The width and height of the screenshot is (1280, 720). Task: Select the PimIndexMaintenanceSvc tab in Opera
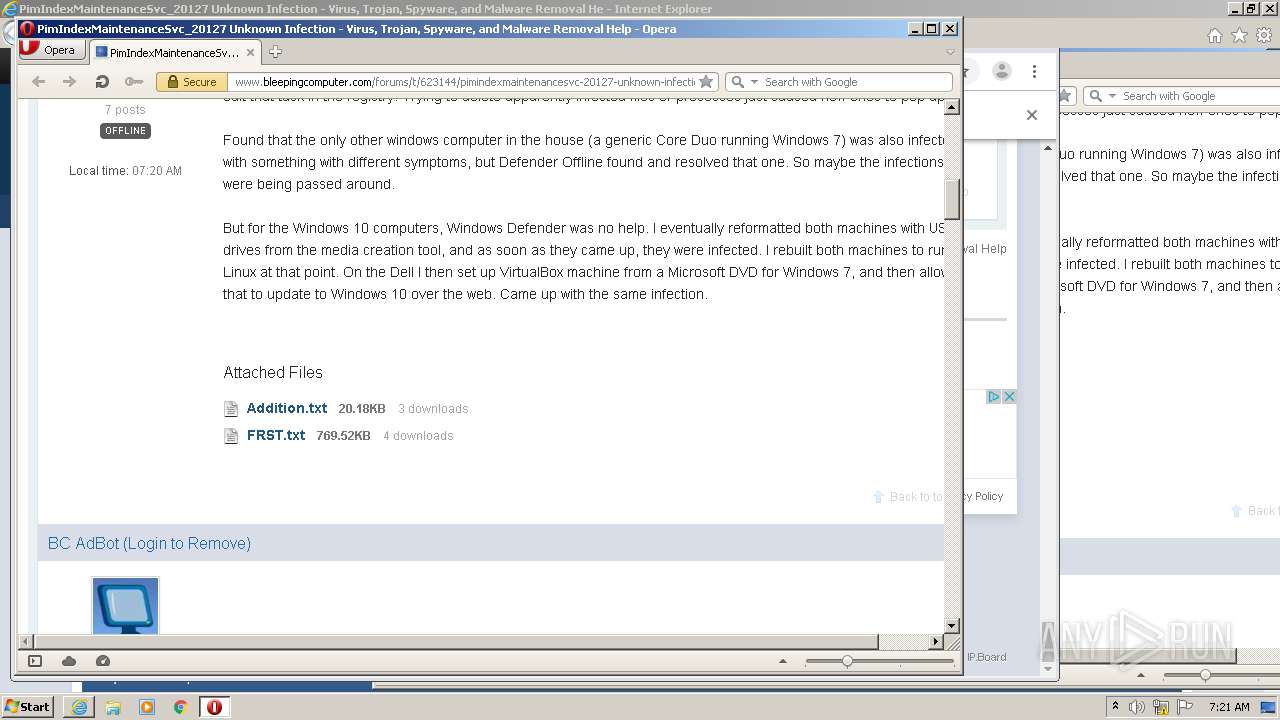point(175,52)
